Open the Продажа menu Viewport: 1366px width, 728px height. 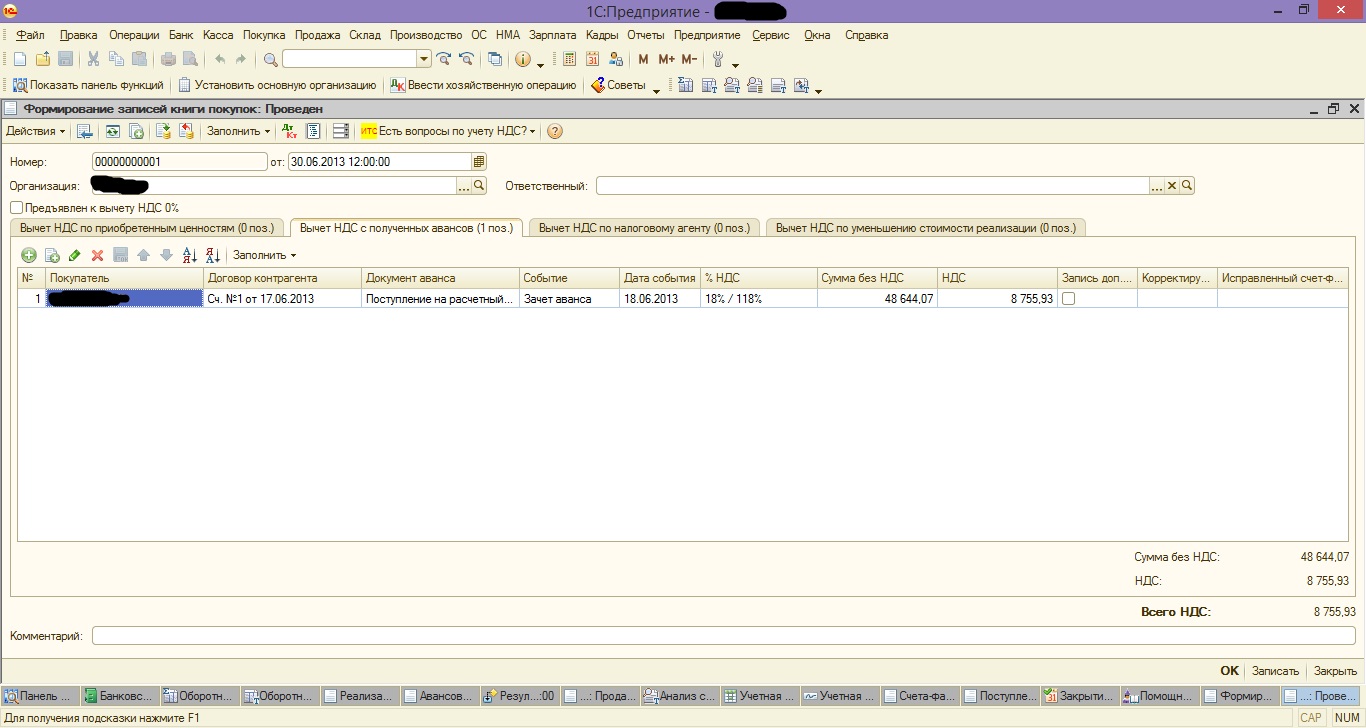point(317,35)
